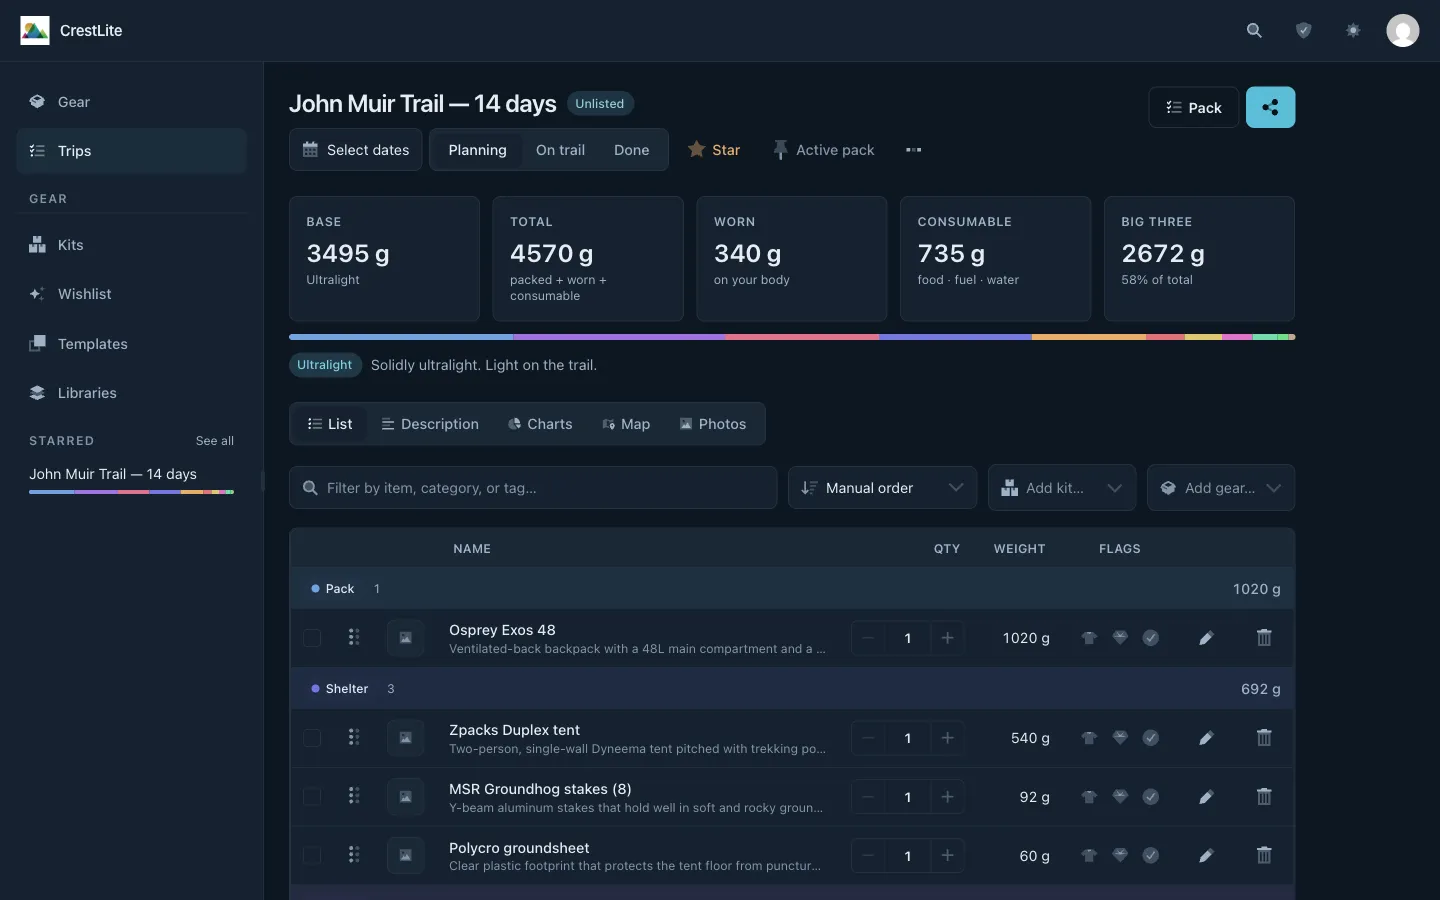
Task: Toggle packed check on MSR Groundhog stakes
Action: (1151, 797)
